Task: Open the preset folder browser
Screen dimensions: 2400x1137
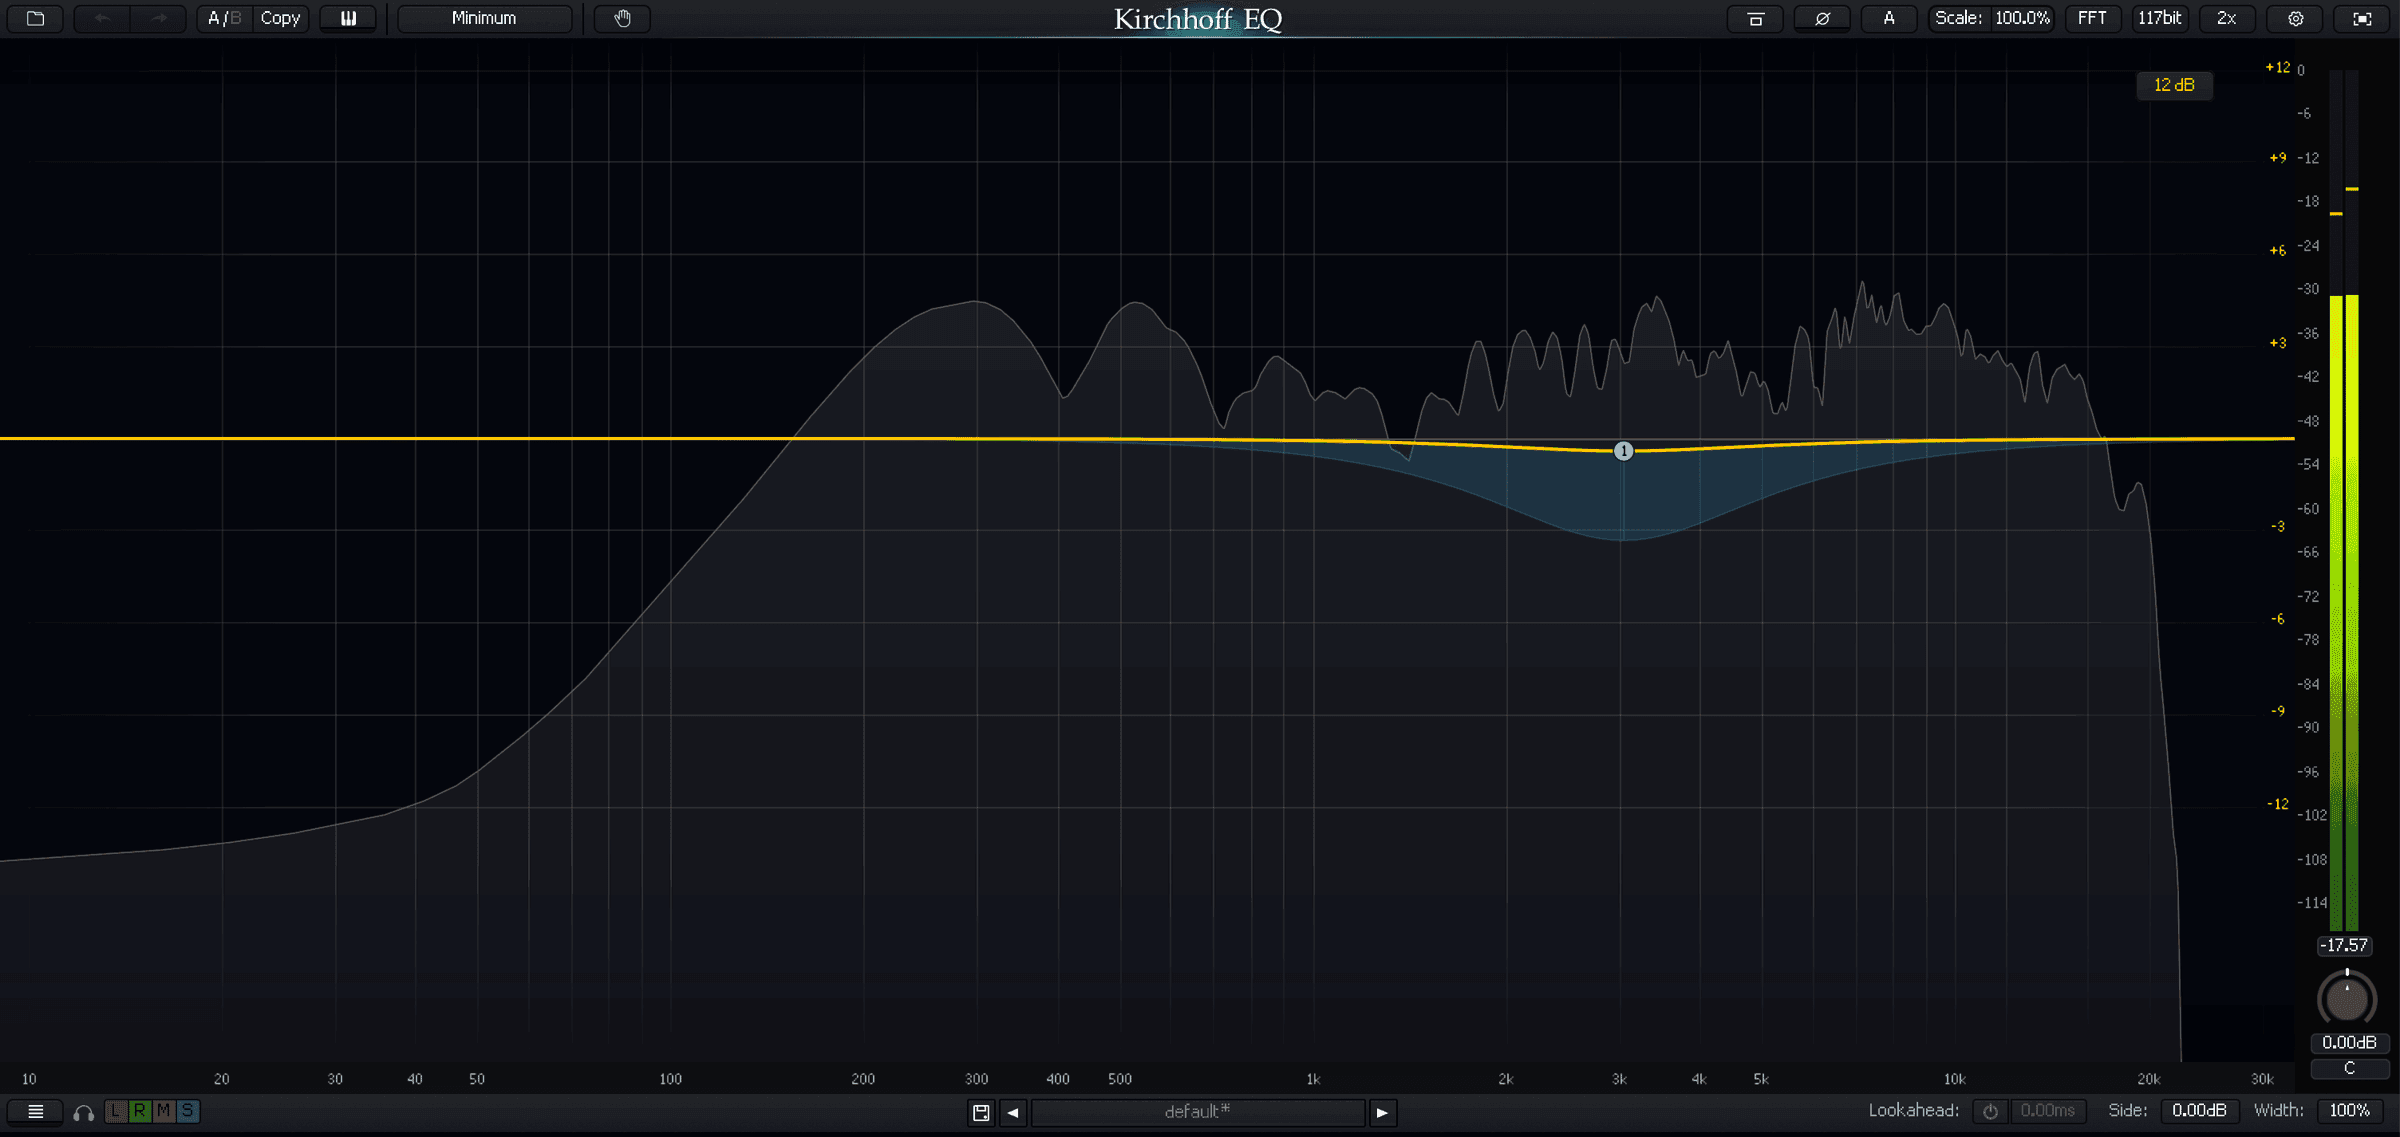Action: [x=35, y=18]
